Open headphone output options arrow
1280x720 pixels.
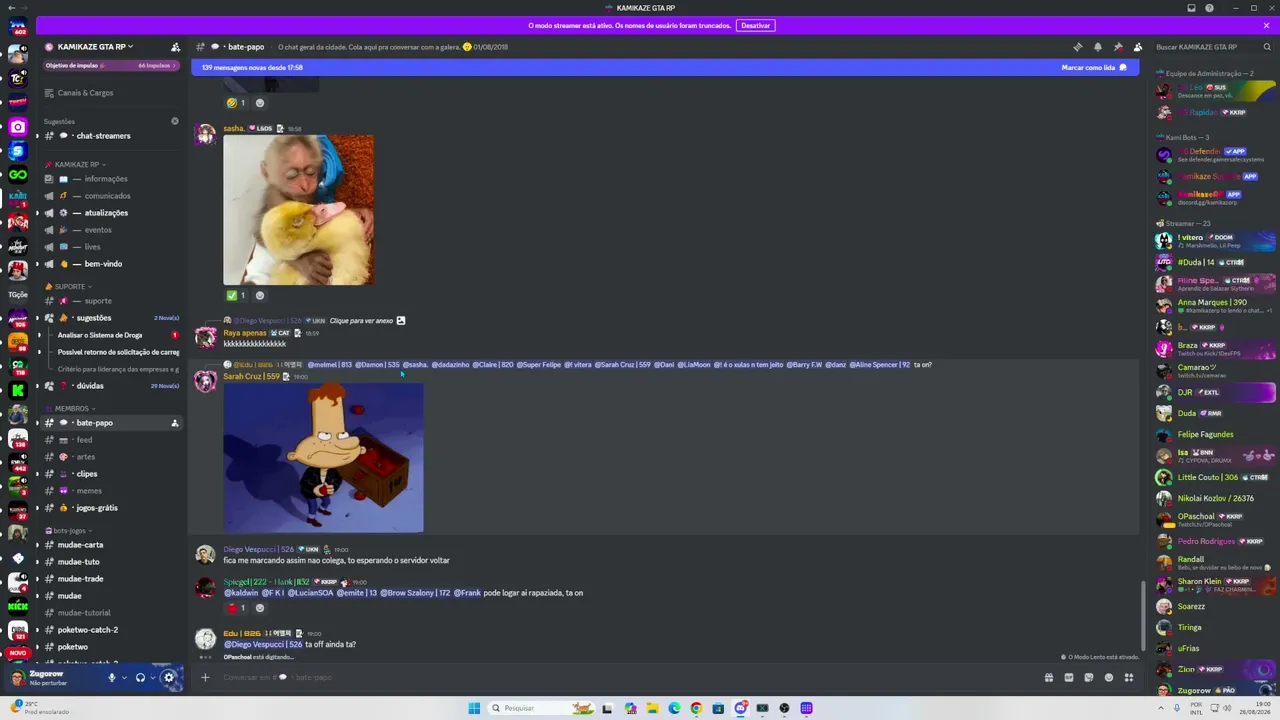[x=153, y=677]
